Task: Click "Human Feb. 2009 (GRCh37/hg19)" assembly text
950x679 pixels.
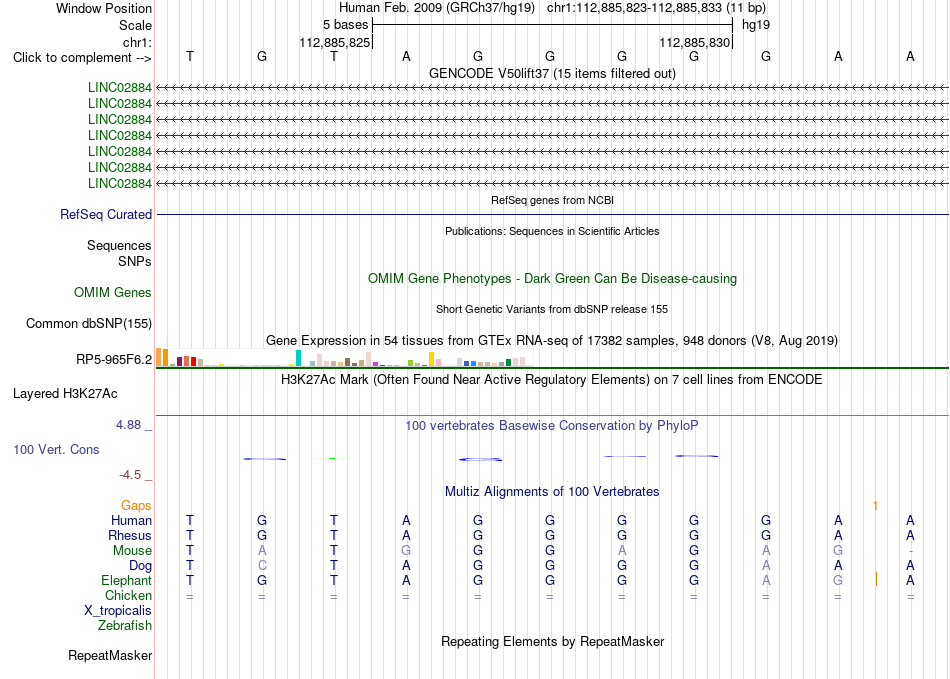Action: (x=437, y=8)
